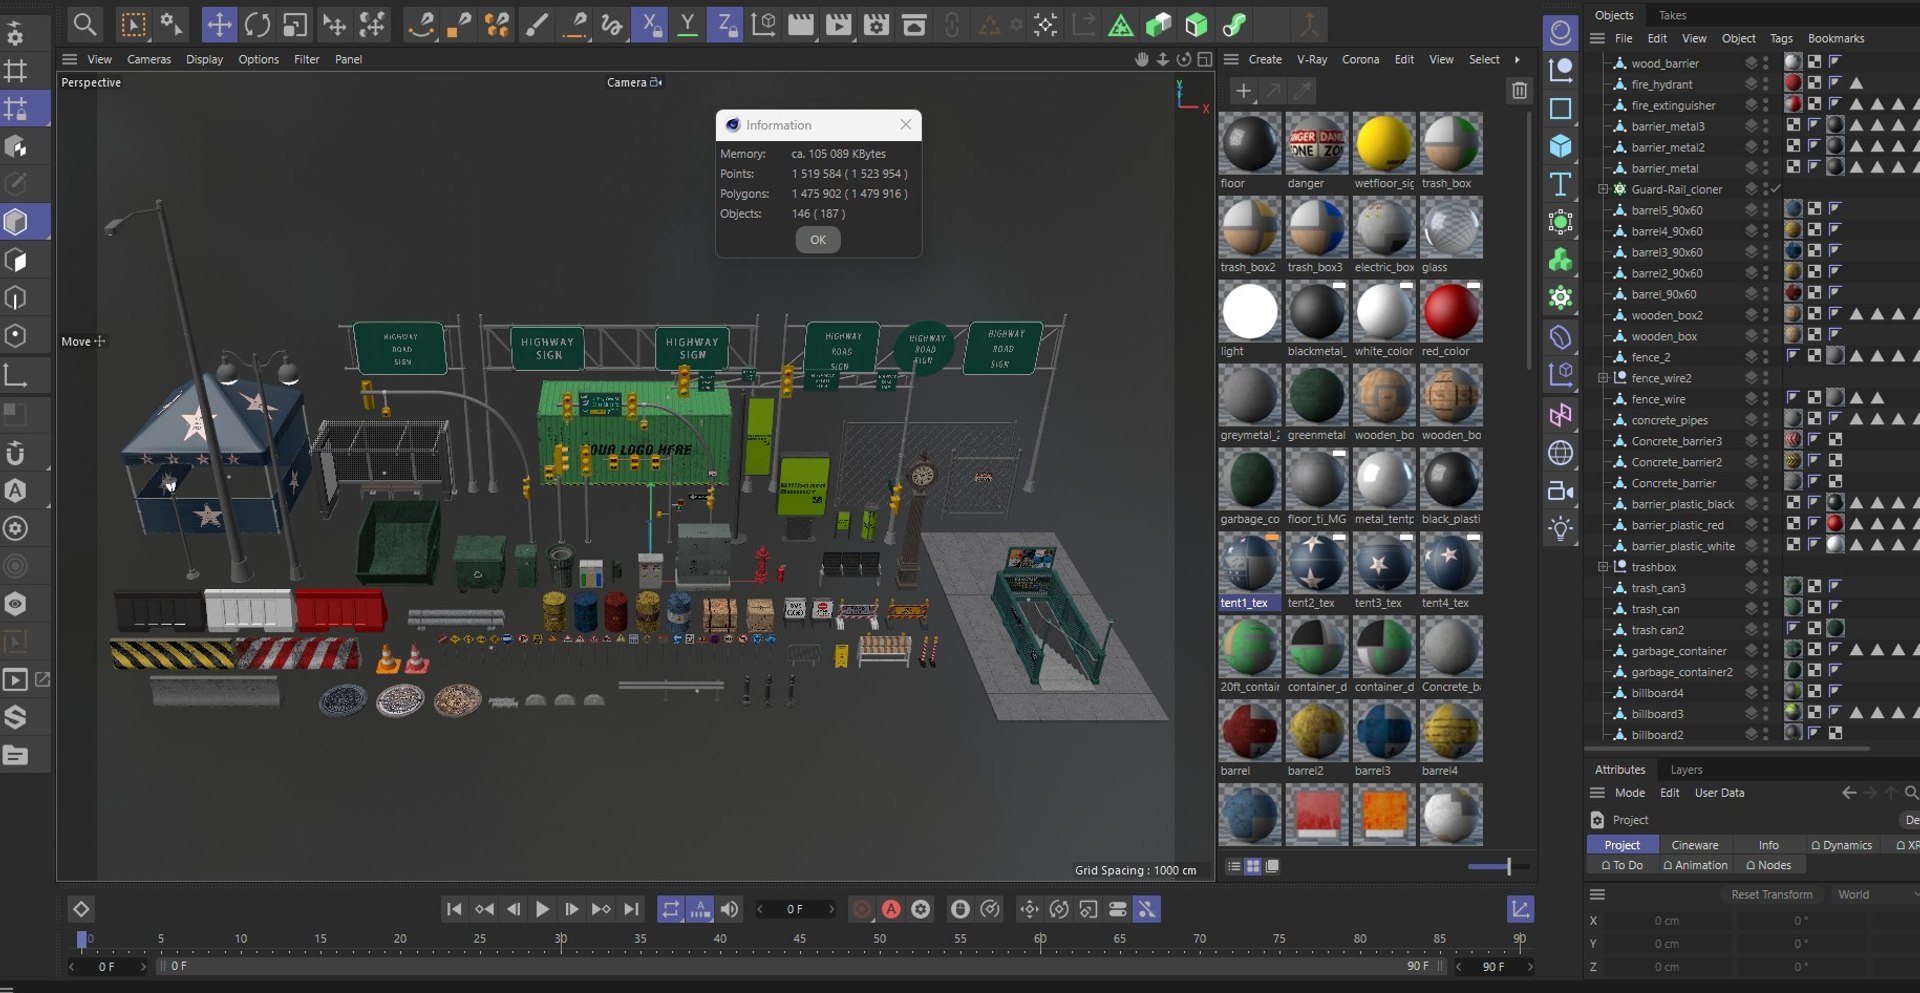The width and height of the screenshot is (1920, 993).
Task: Switch to the Takes tab
Action: [x=1672, y=15]
